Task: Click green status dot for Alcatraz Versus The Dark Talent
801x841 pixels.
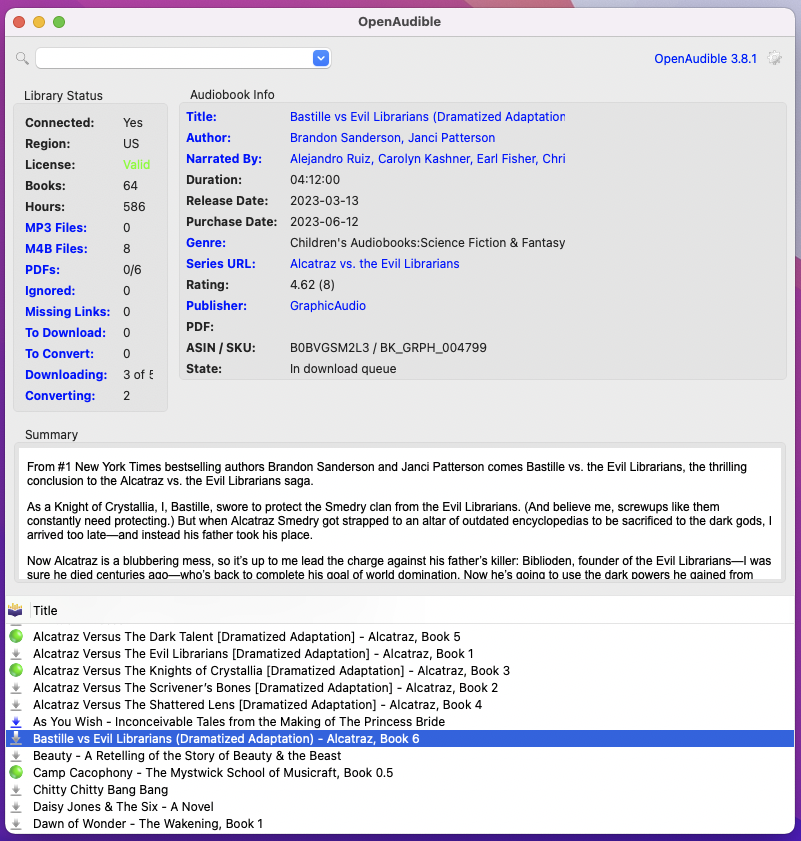Action: 16,636
